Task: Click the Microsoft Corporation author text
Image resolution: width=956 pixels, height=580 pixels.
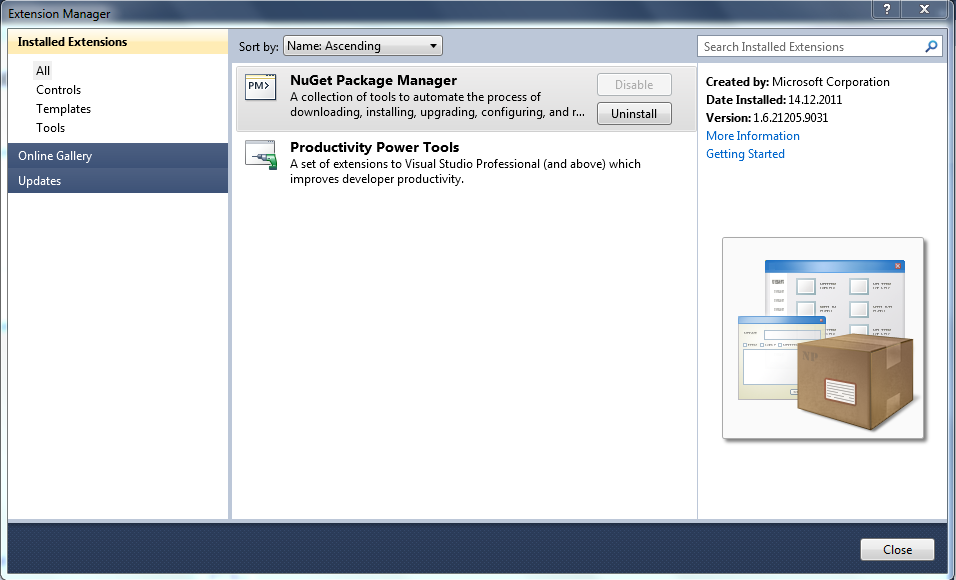Action: tap(830, 82)
